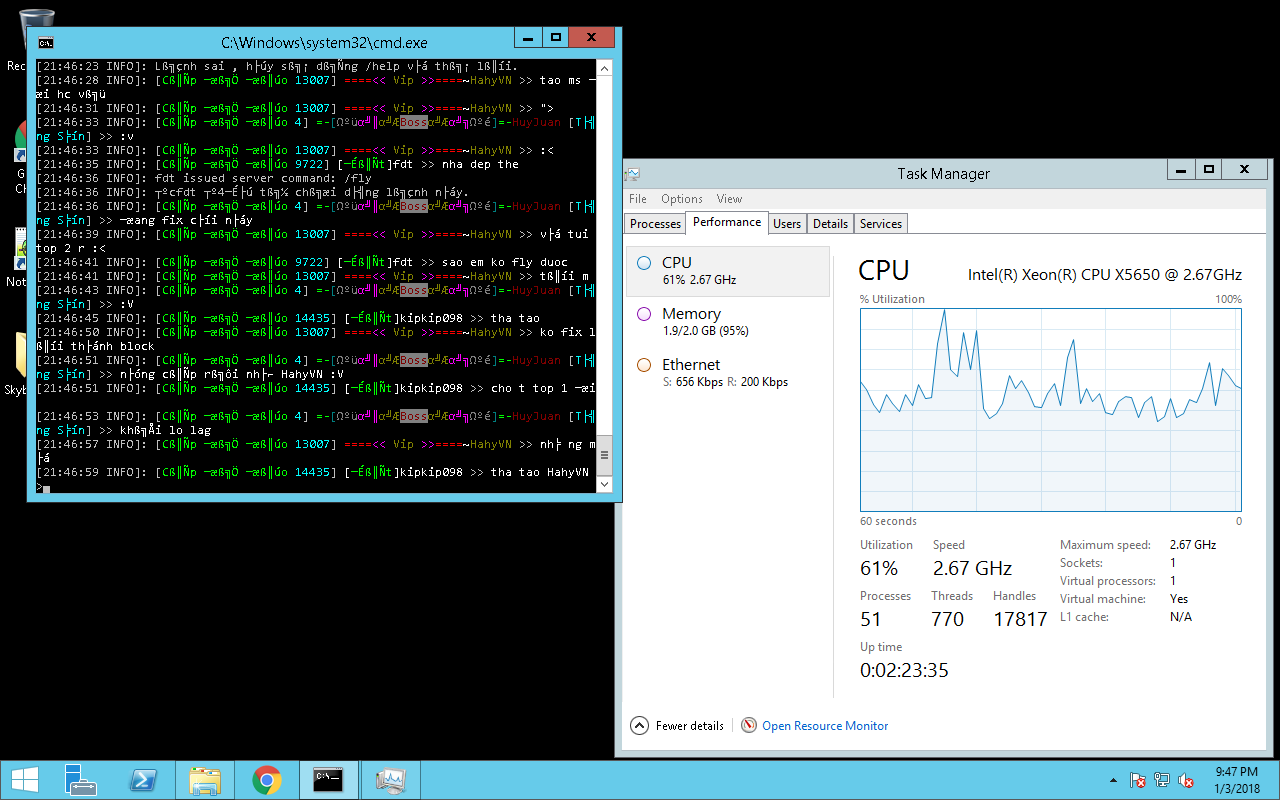1280x800 pixels.
Task: Click the muted volume tray icon
Action: click(1186, 780)
